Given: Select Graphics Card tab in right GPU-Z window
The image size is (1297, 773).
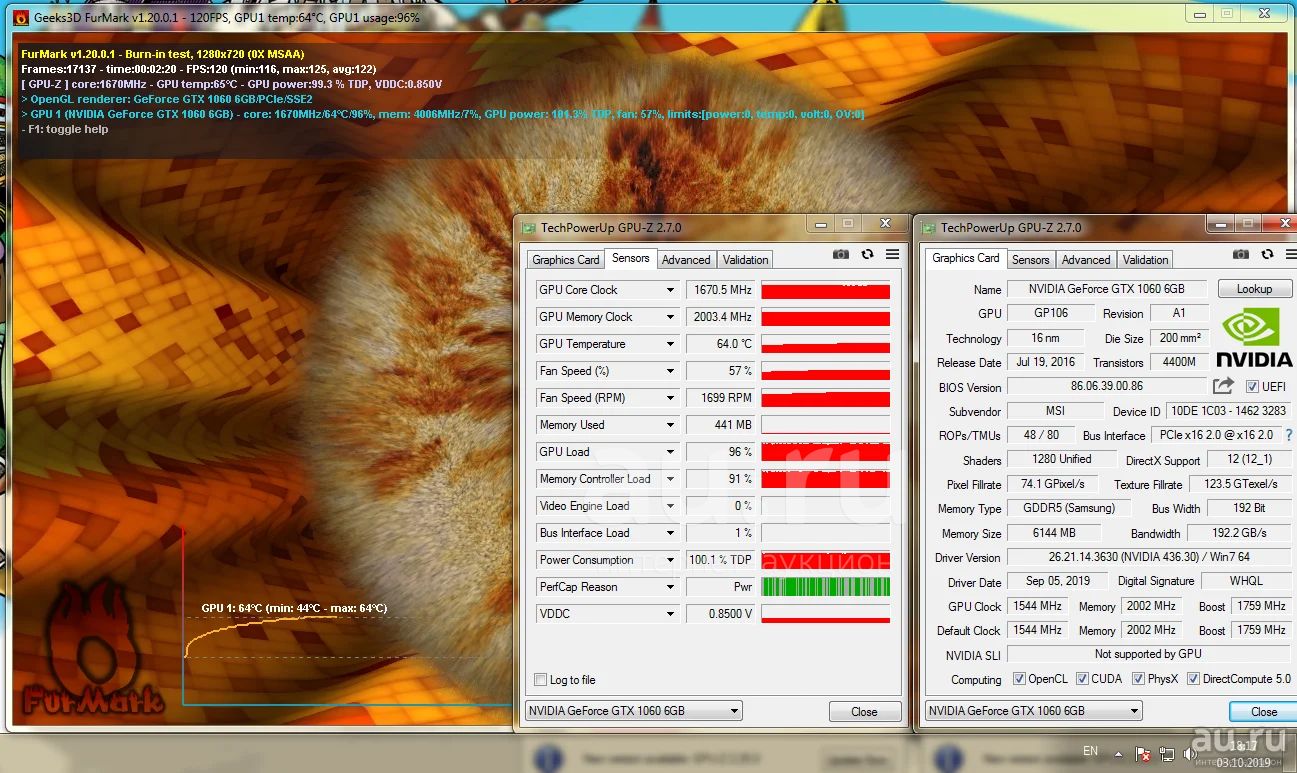Looking at the screenshot, I should pos(966,258).
